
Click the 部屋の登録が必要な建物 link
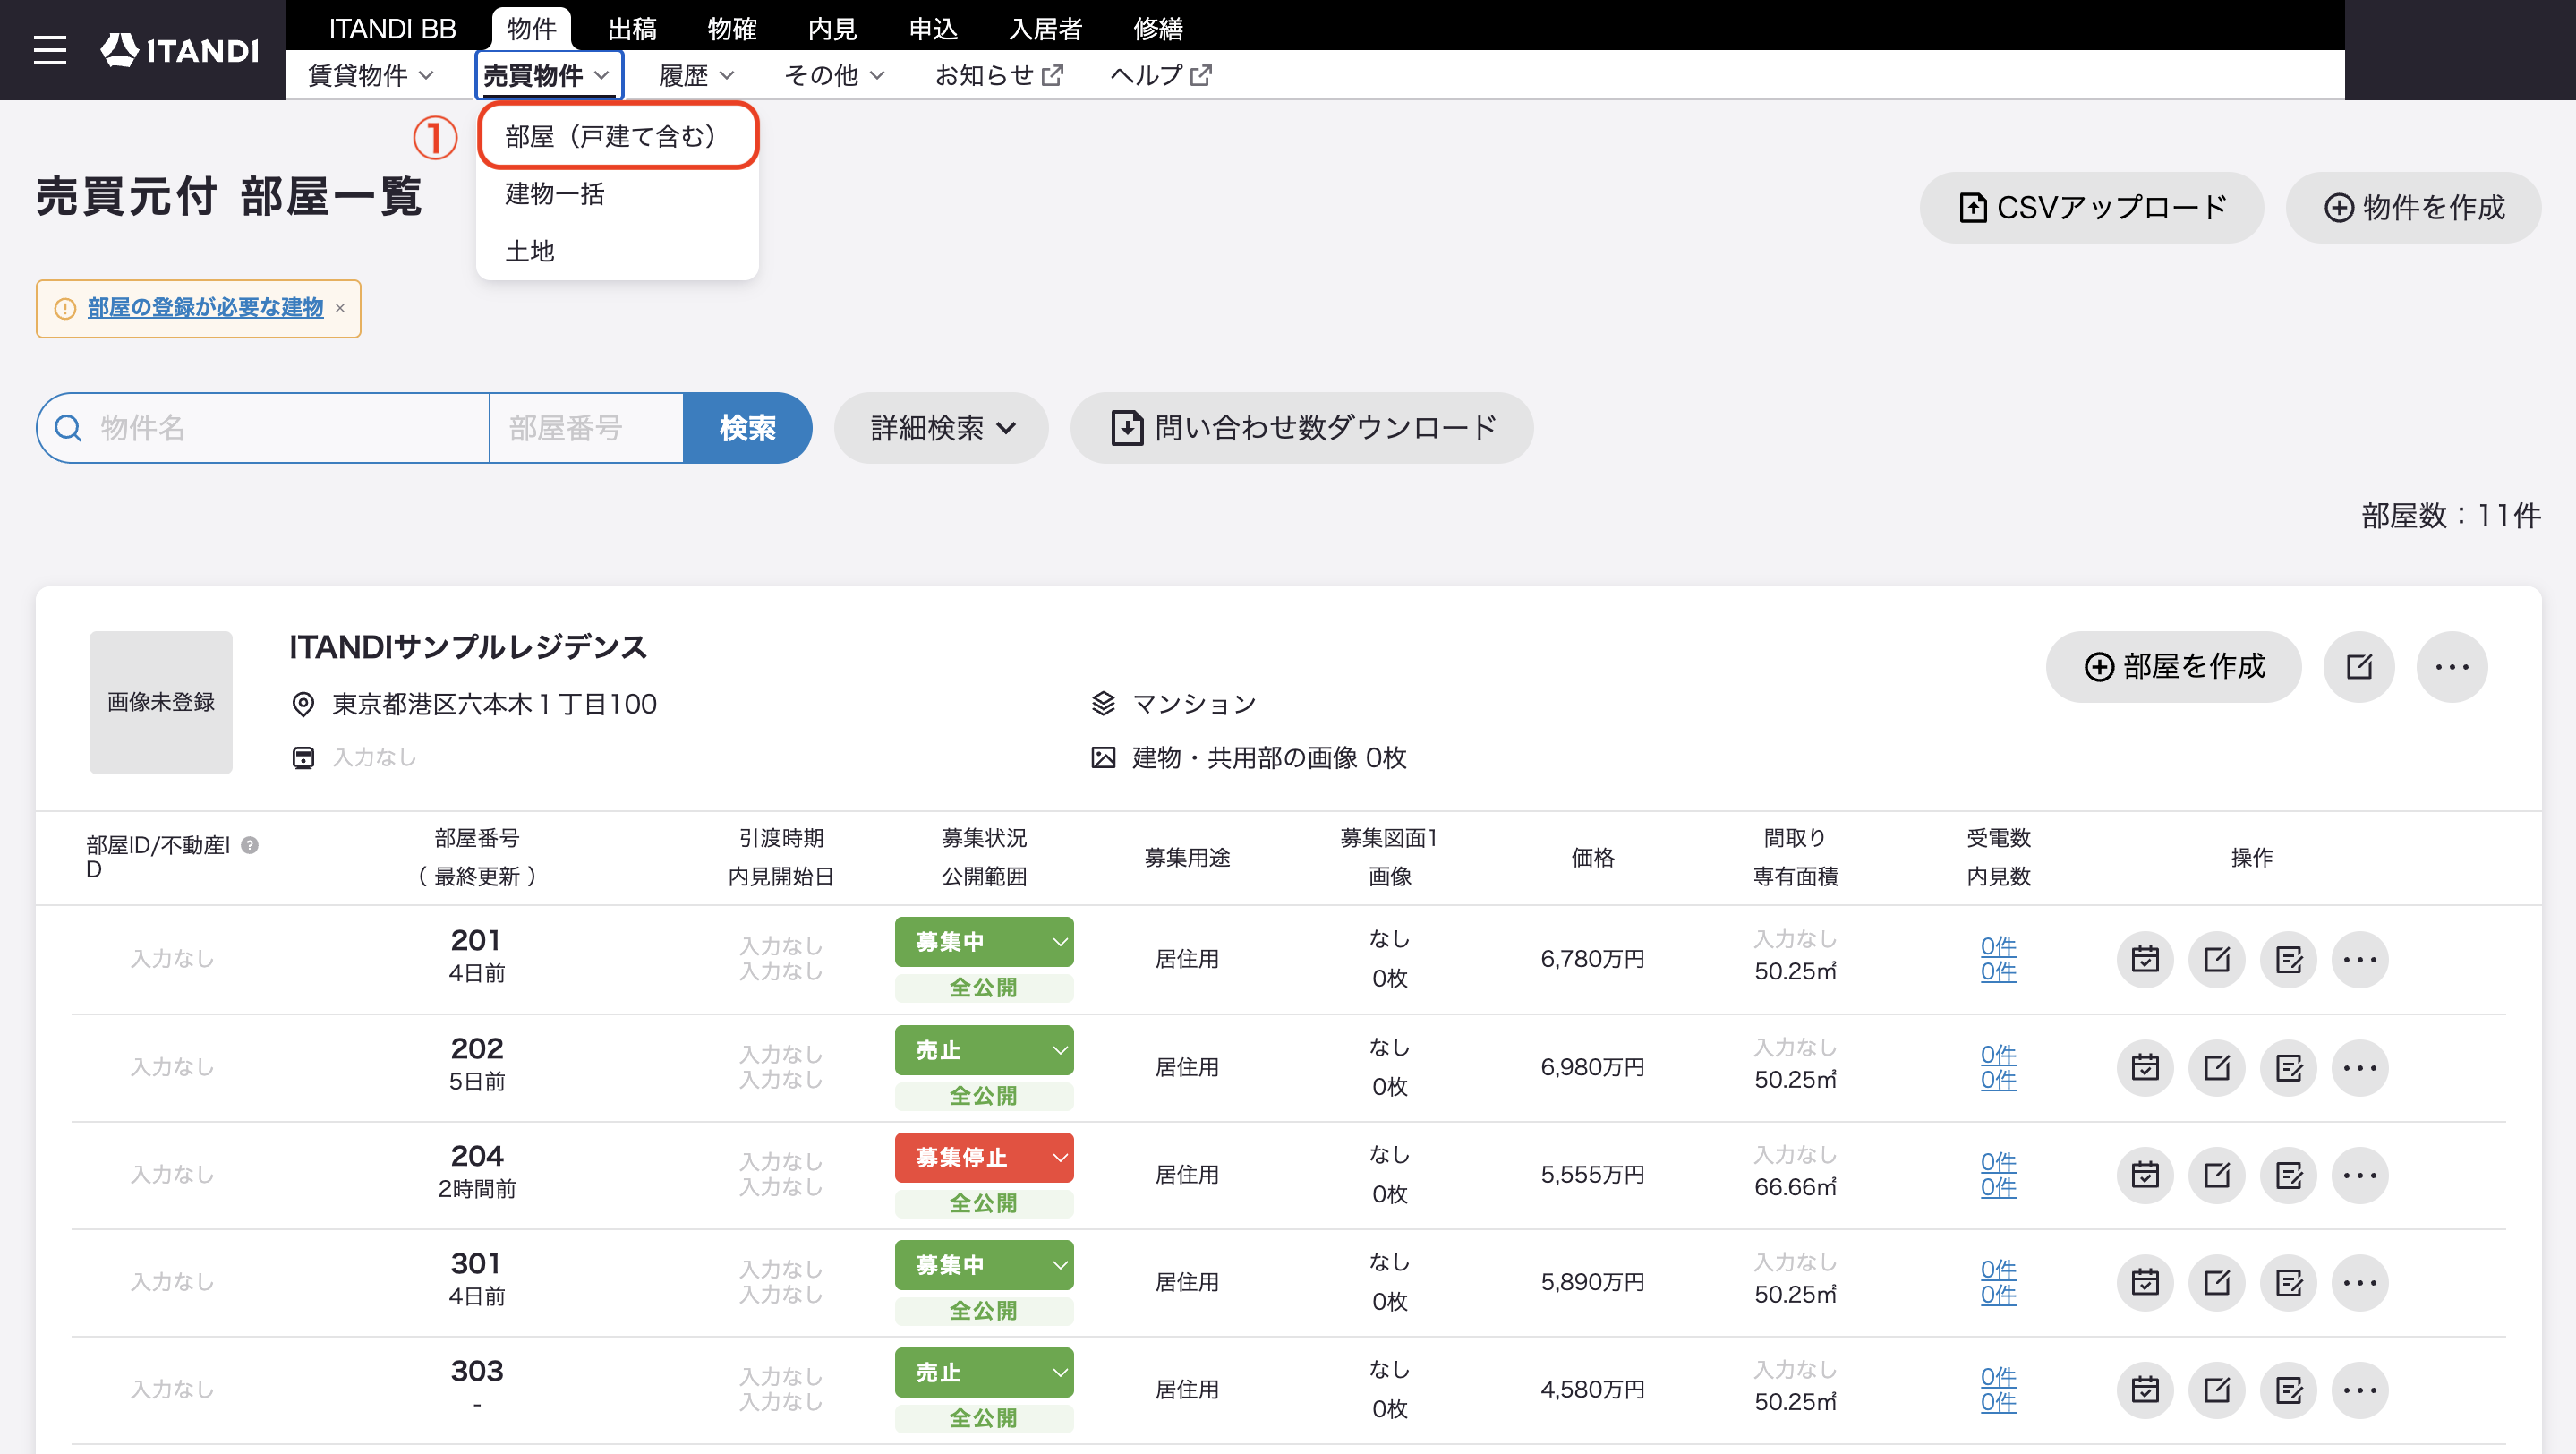[x=205, y=308]
